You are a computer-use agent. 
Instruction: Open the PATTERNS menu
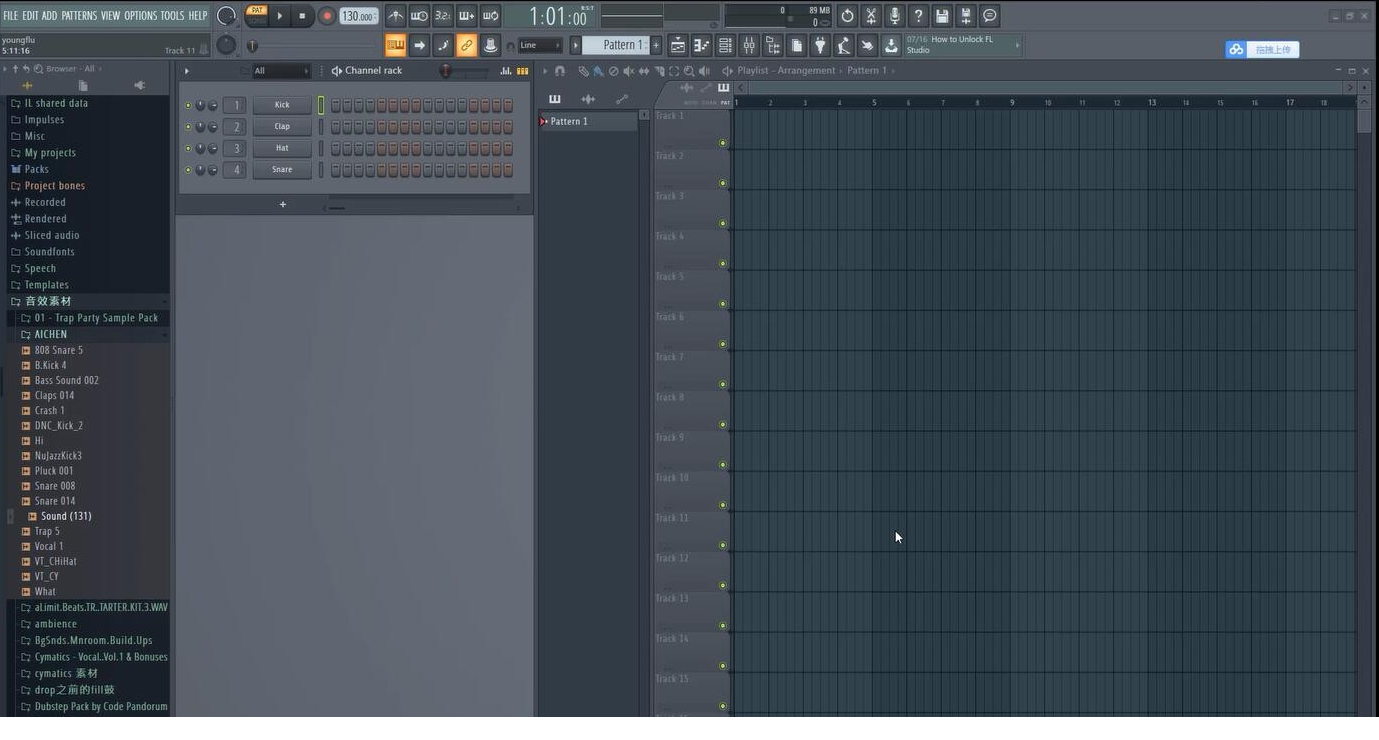[79, 16]
